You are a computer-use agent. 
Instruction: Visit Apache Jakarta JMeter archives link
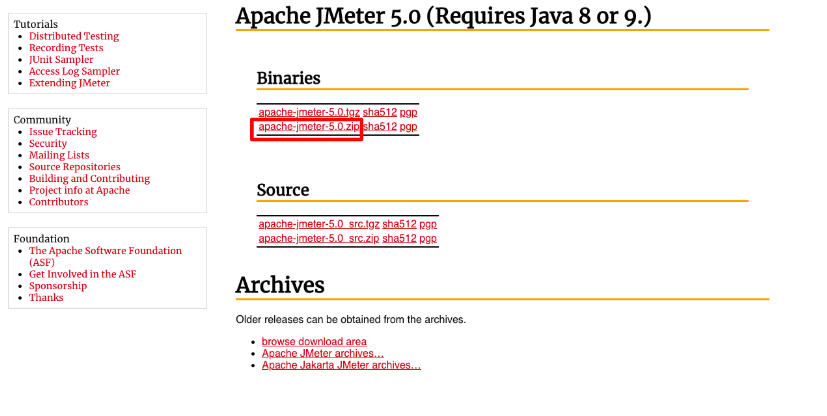click(x=341, y=365)
